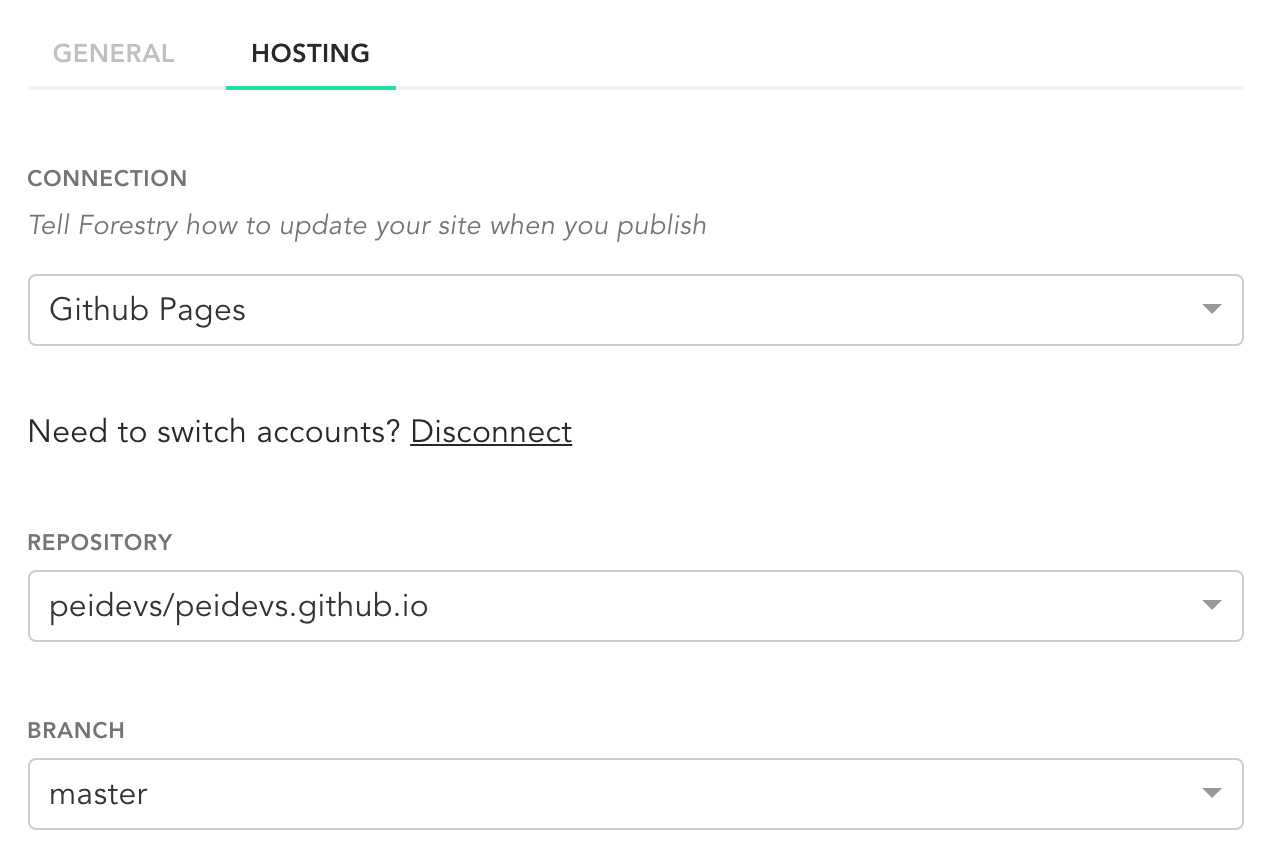
Task: Click the caret icon in the Repository selector
Action: point(1211,605)
